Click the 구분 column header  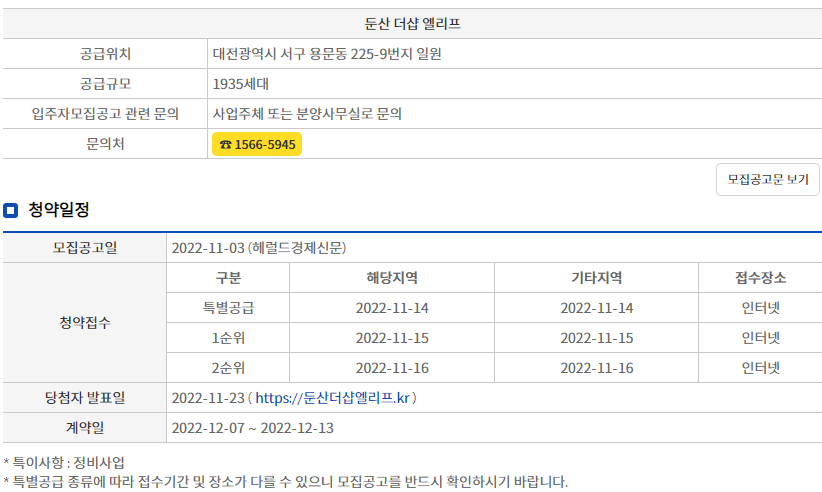[x=228, y=278]
